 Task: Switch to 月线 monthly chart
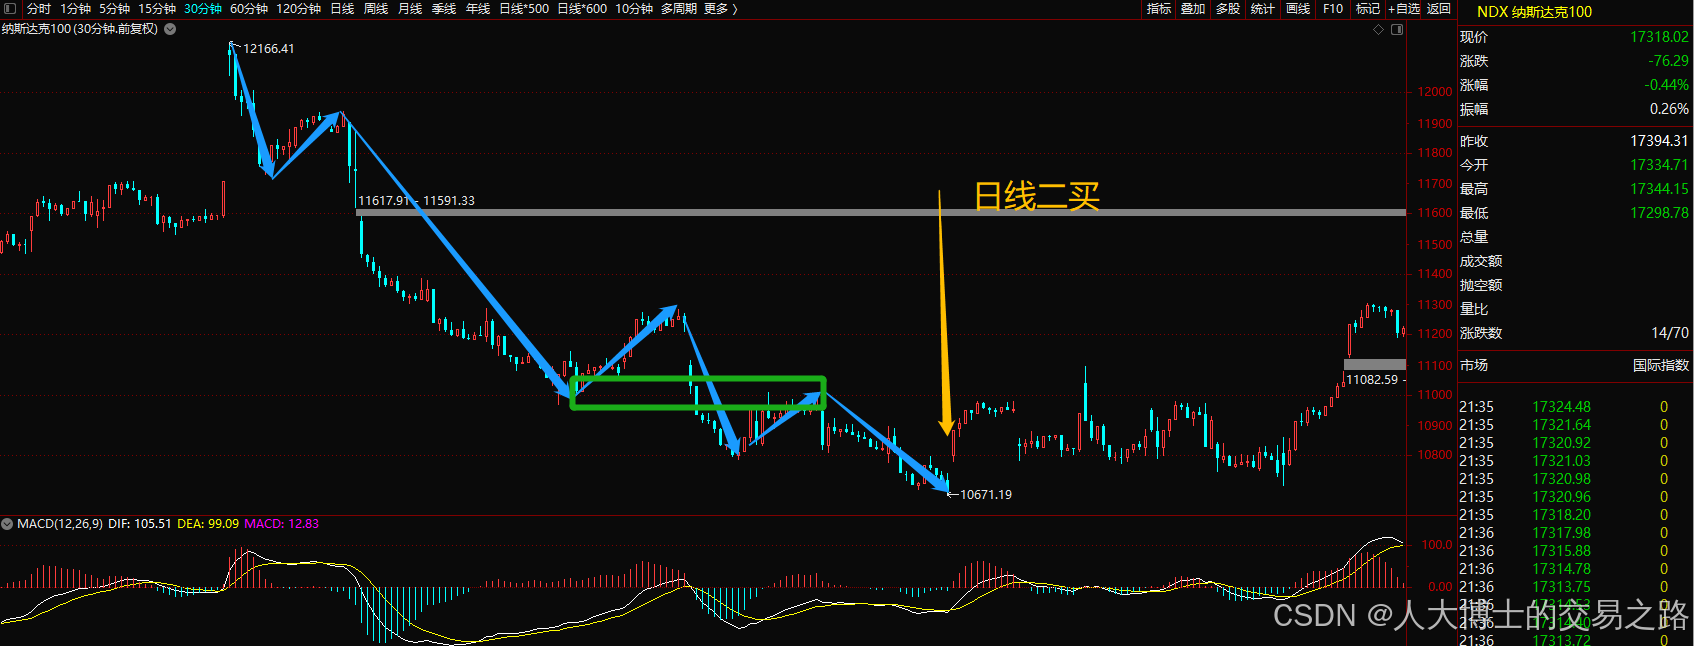(x=410, y=9)
